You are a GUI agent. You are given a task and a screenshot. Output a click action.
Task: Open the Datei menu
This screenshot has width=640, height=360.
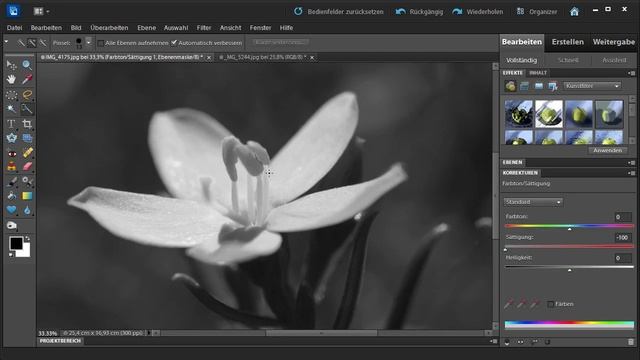click(14, 28)
